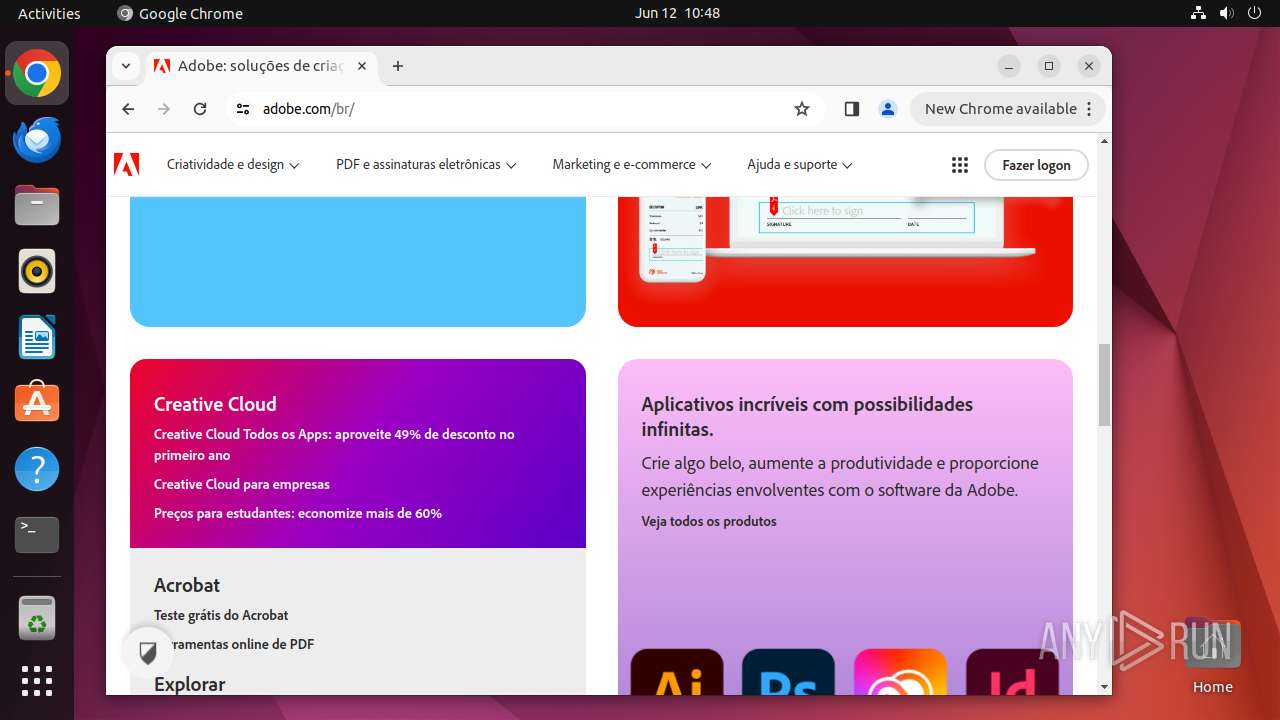
Task: Open Creative Cloud para empresas link
Action: point(242,484)
